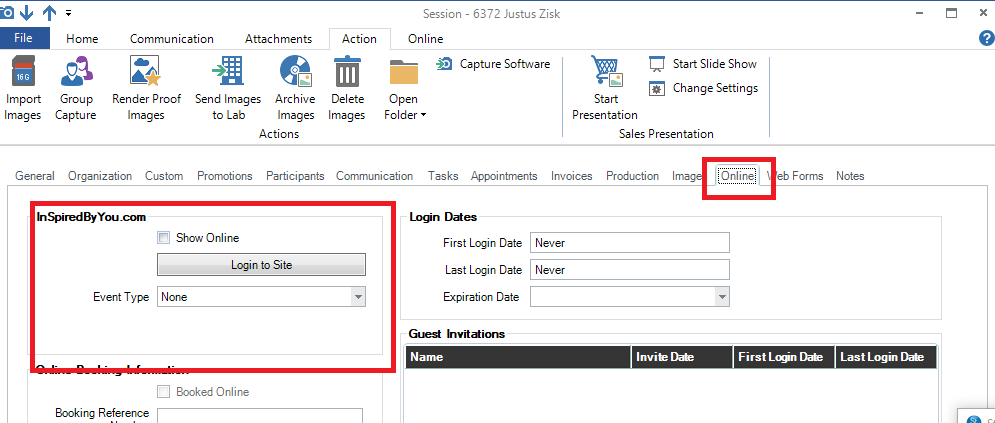Switch to the Communication ribbon tab
The height and width of the screenshot is (423, 995).
tap(171, 39)
